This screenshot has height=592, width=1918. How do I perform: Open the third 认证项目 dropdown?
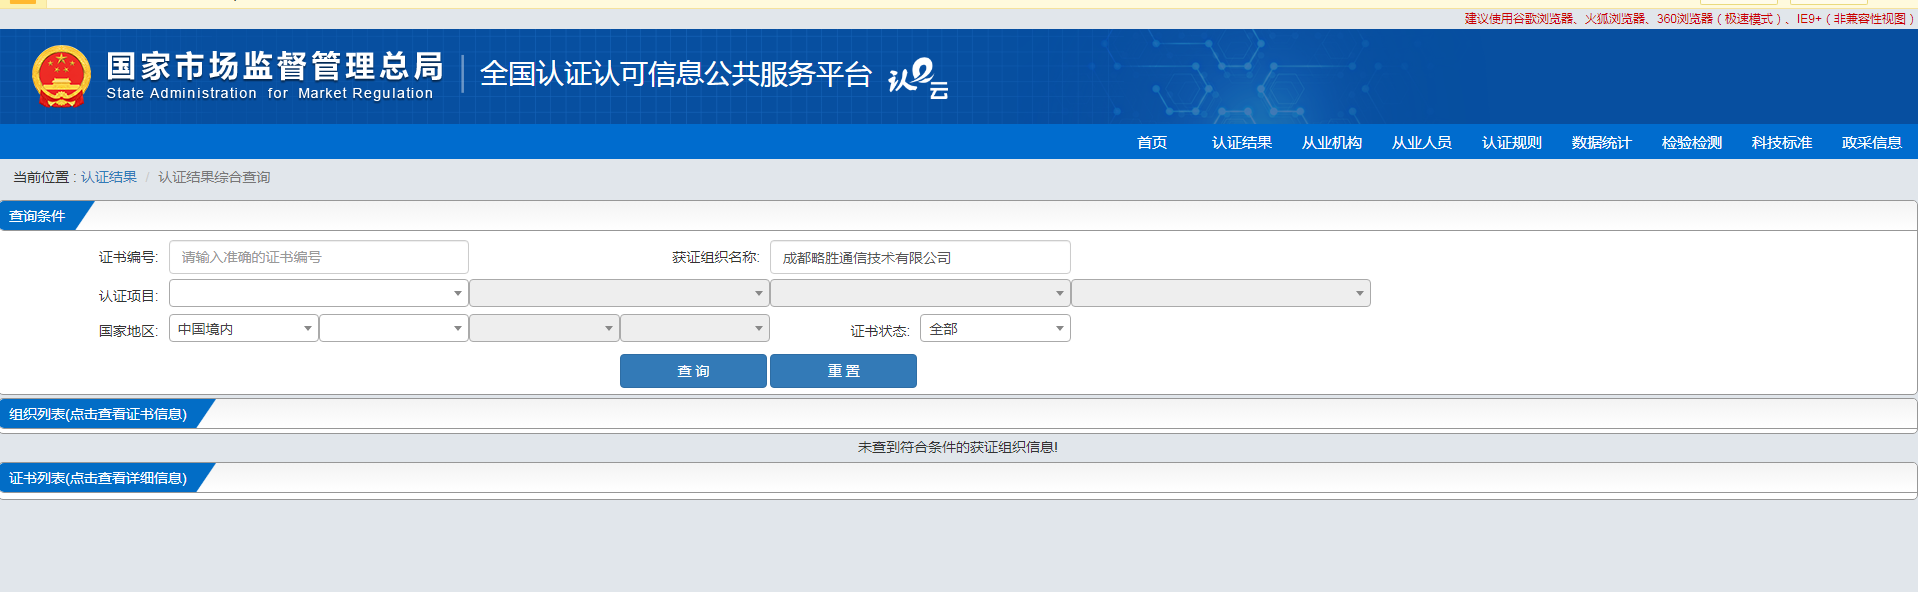click(920, 293)
